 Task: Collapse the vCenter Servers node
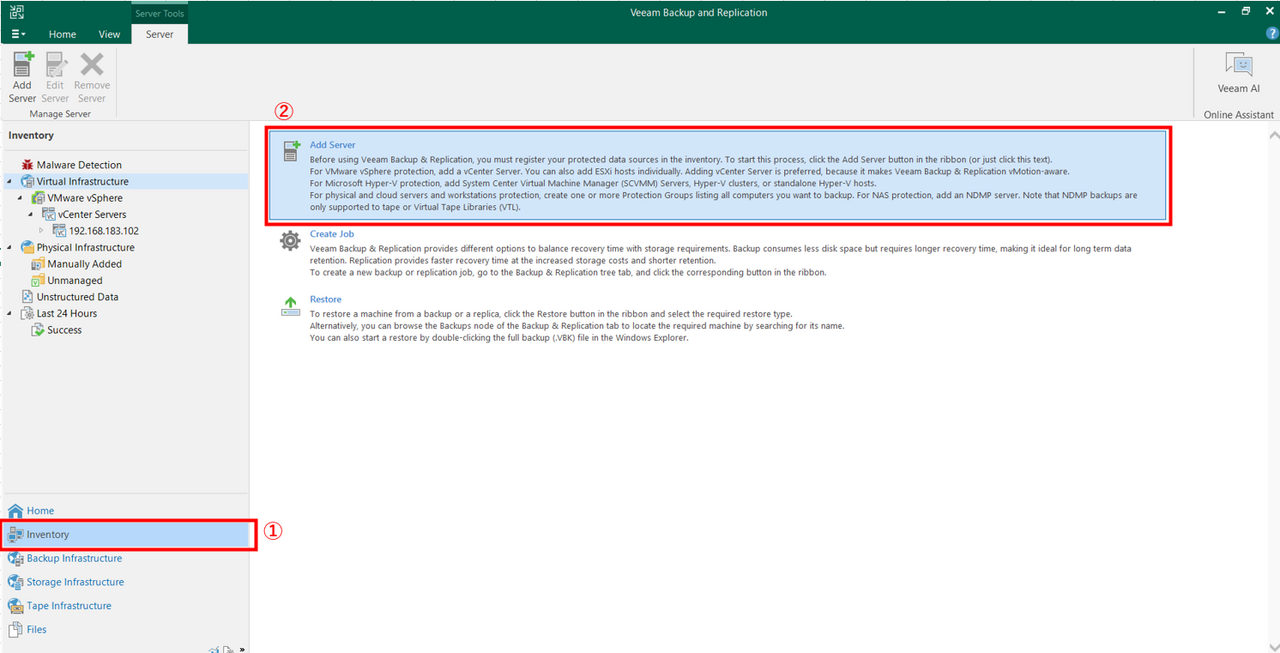pos(31,215)
